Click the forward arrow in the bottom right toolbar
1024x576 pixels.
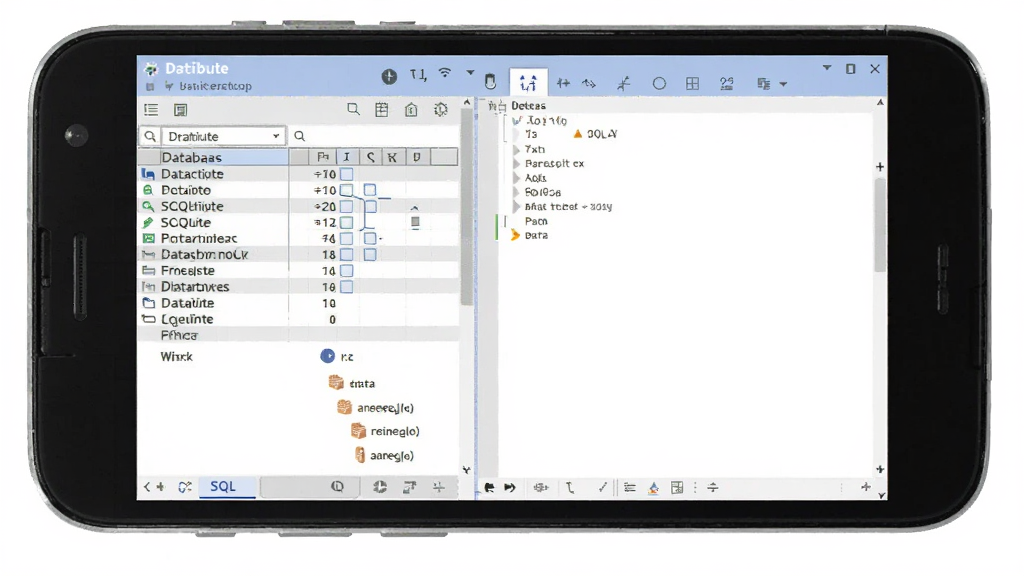(x=510, y=487)
